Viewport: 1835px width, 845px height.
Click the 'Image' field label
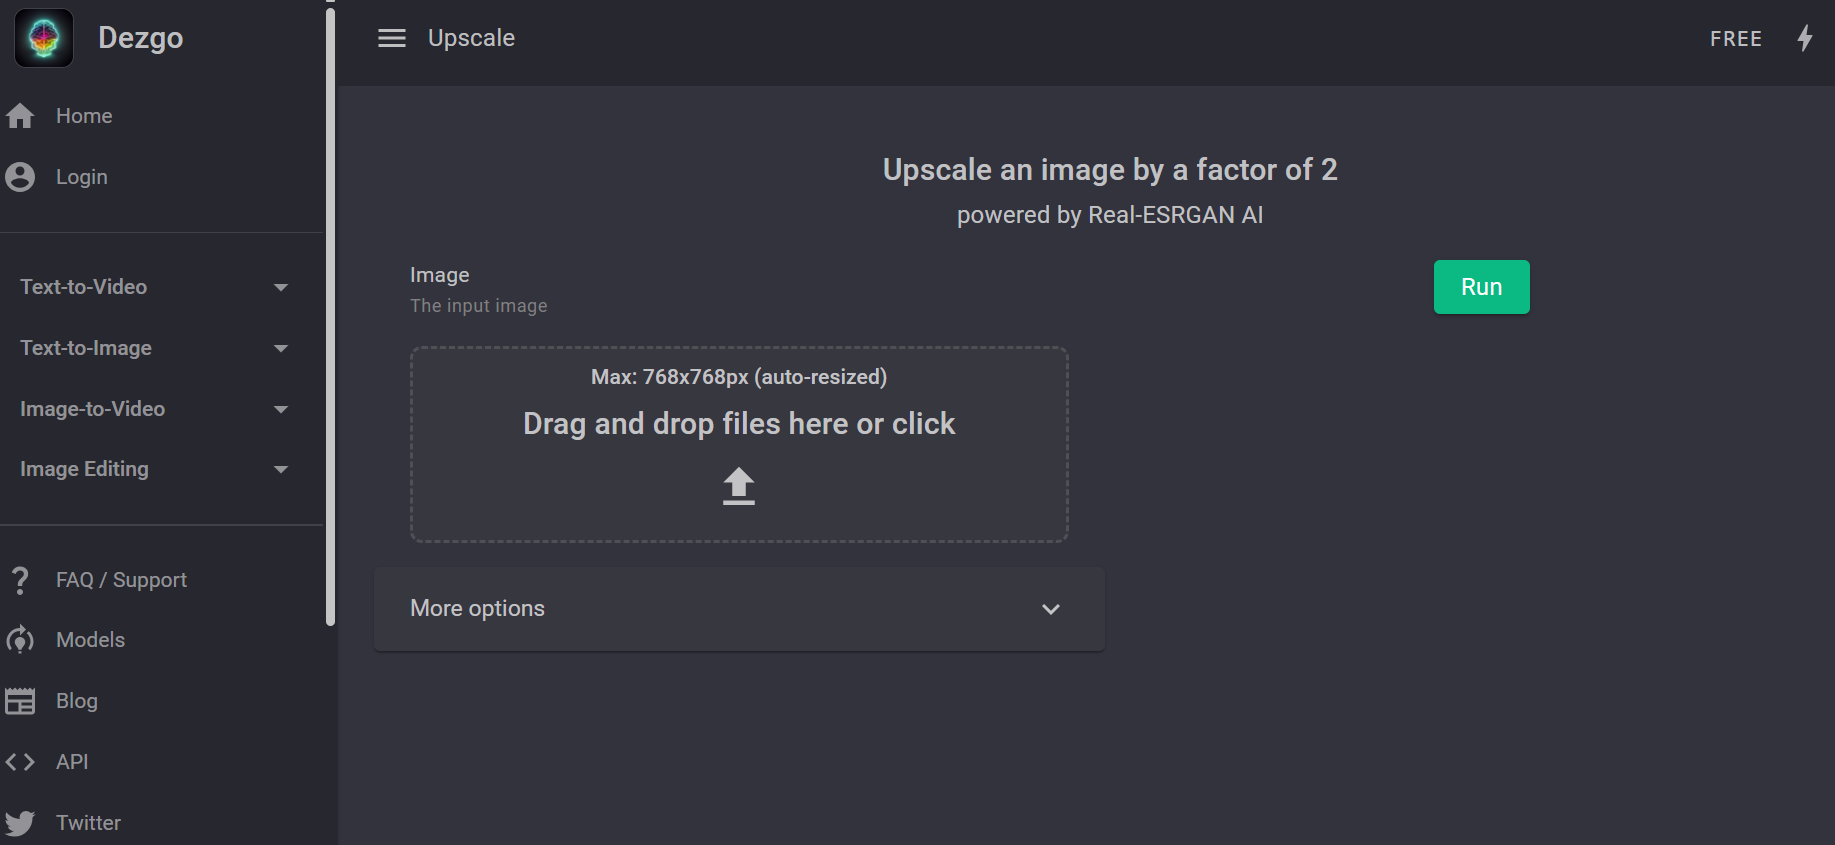[440, 275]
